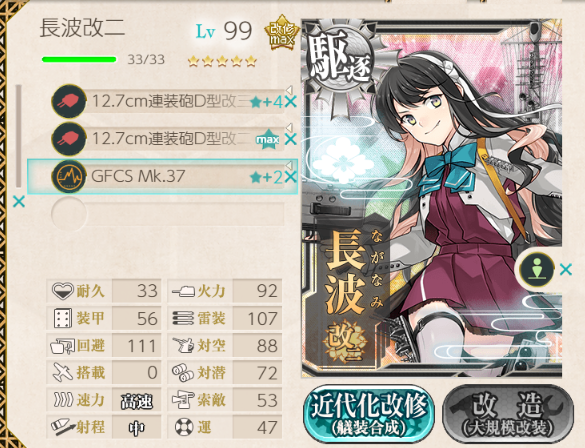
Task: Expand arrow above GFCS Mk.37 slot
Action: 288,165
